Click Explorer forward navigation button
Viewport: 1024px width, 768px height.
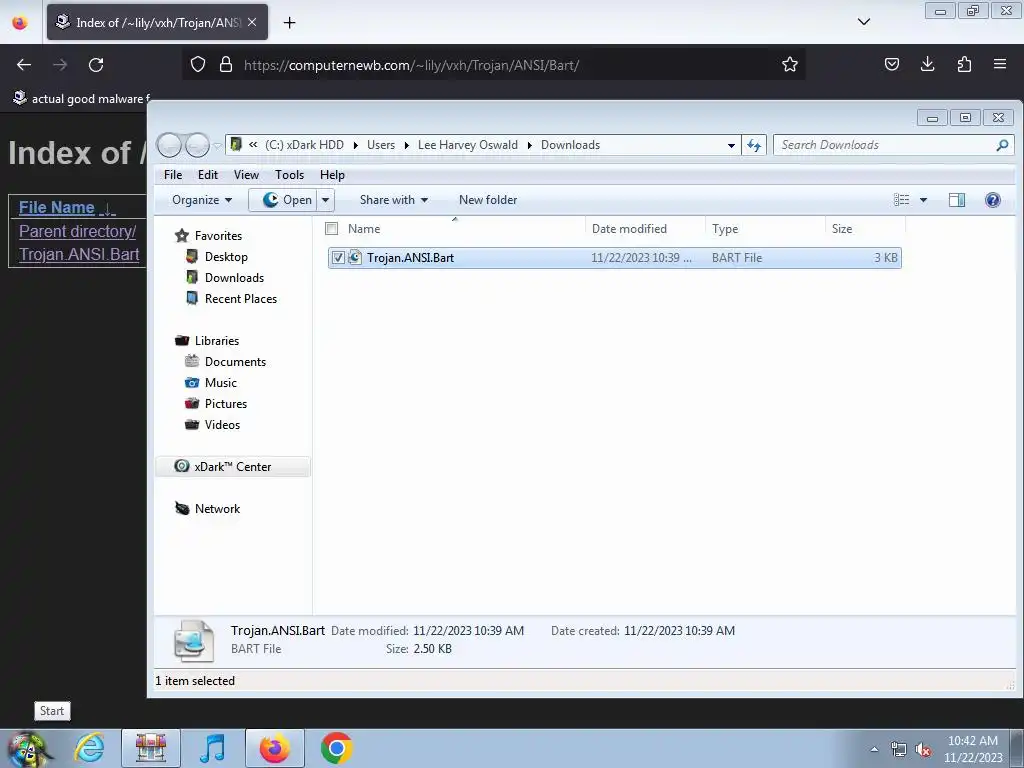pos(197,145)
